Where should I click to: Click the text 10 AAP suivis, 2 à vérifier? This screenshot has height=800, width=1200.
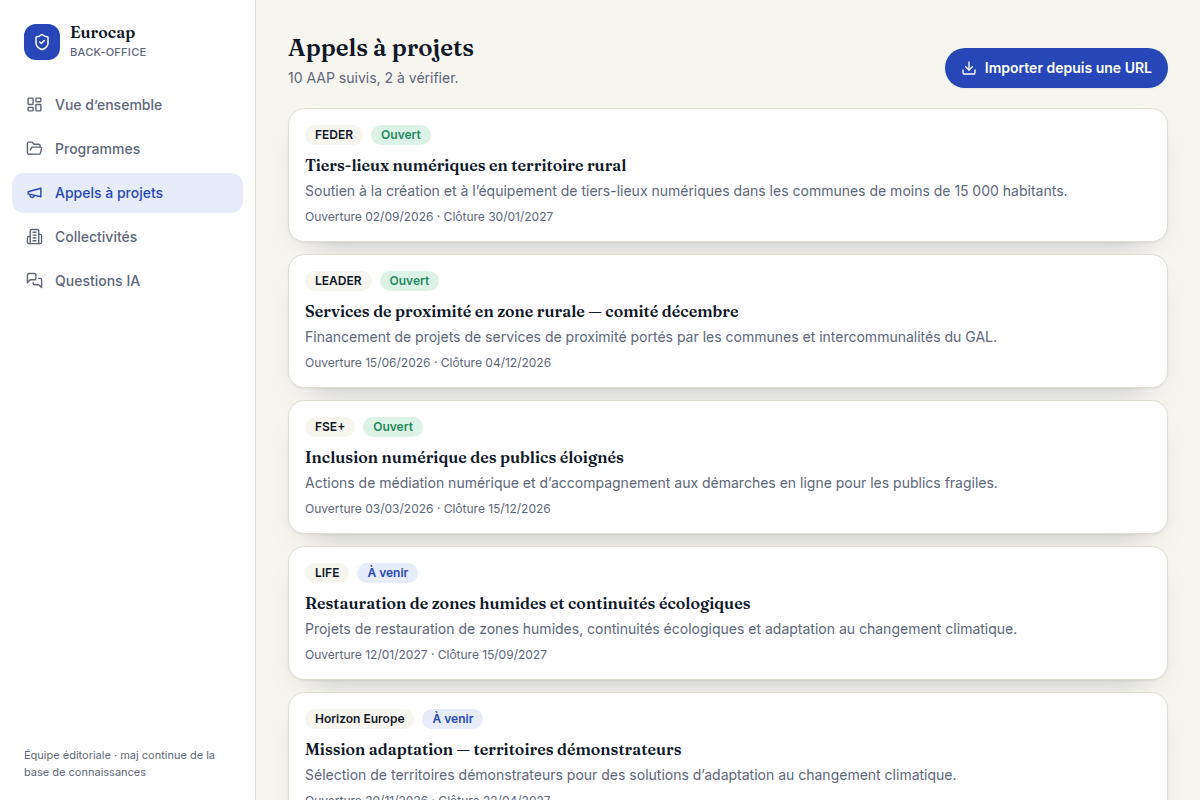coord(373,78)
